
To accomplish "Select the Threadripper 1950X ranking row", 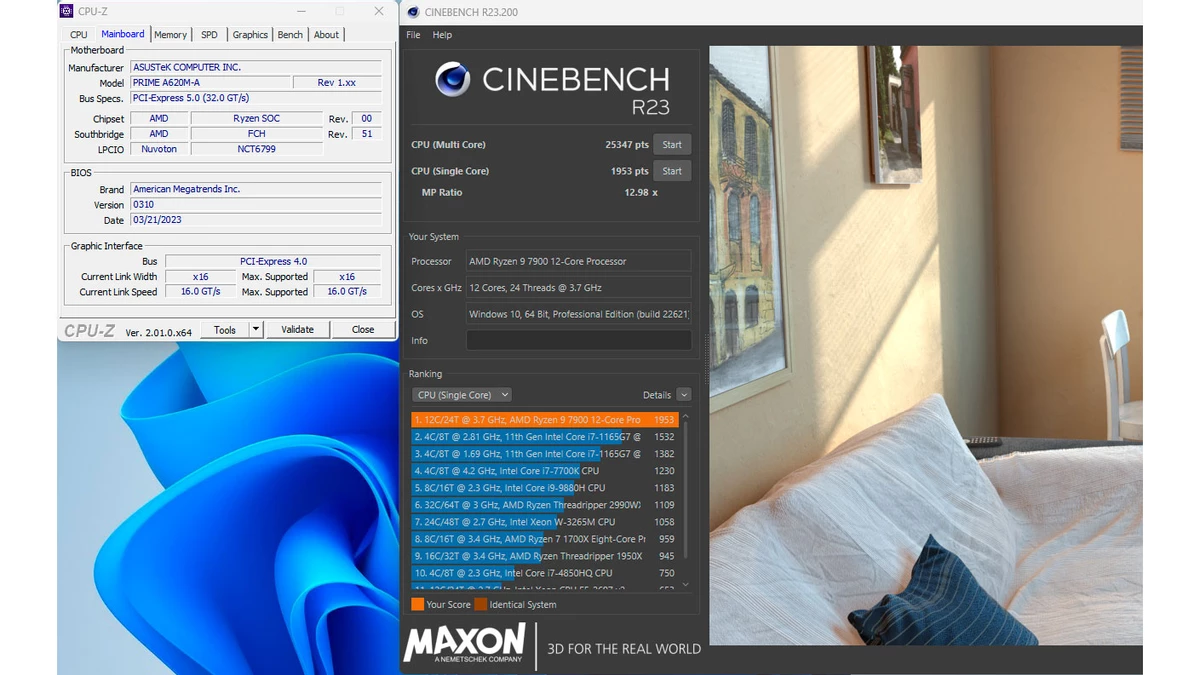I will point(545,556).
